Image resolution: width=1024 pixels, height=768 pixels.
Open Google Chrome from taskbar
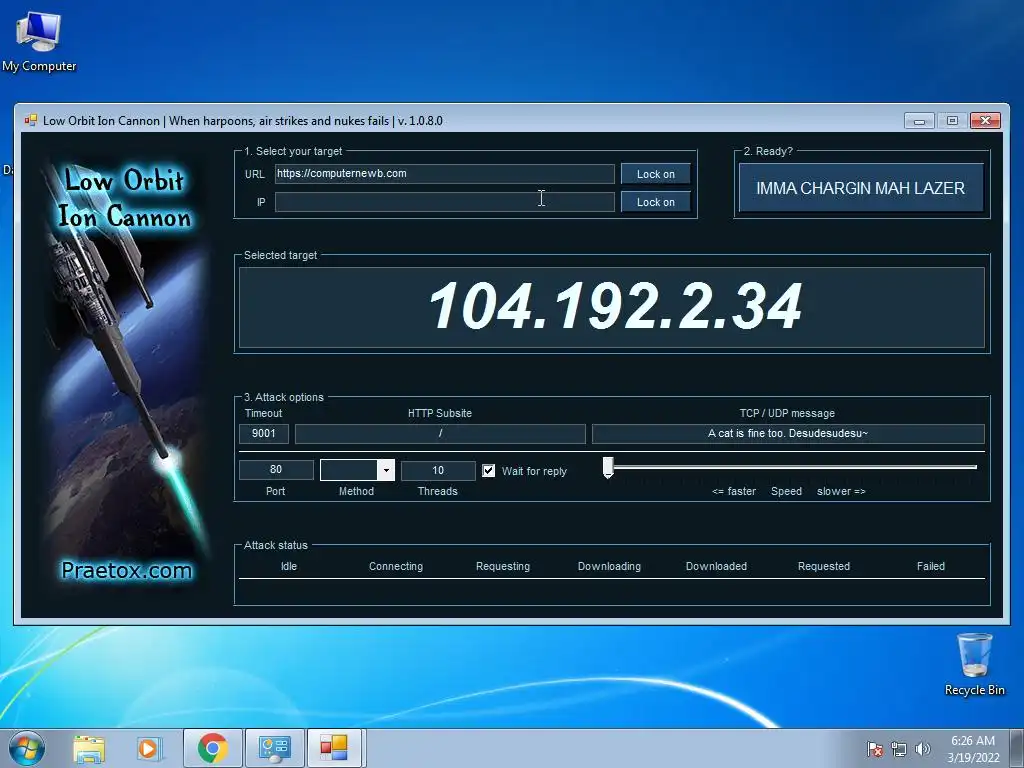(x=212, y=748)
